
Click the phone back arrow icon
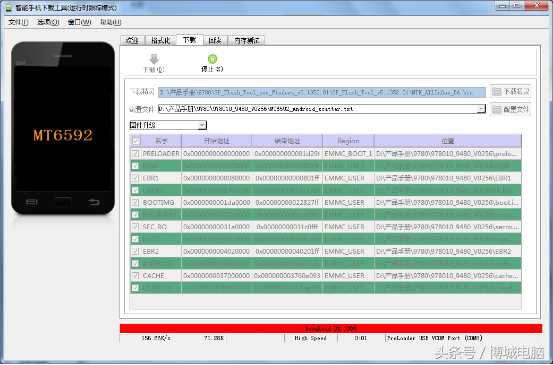[x=94, y=202]
